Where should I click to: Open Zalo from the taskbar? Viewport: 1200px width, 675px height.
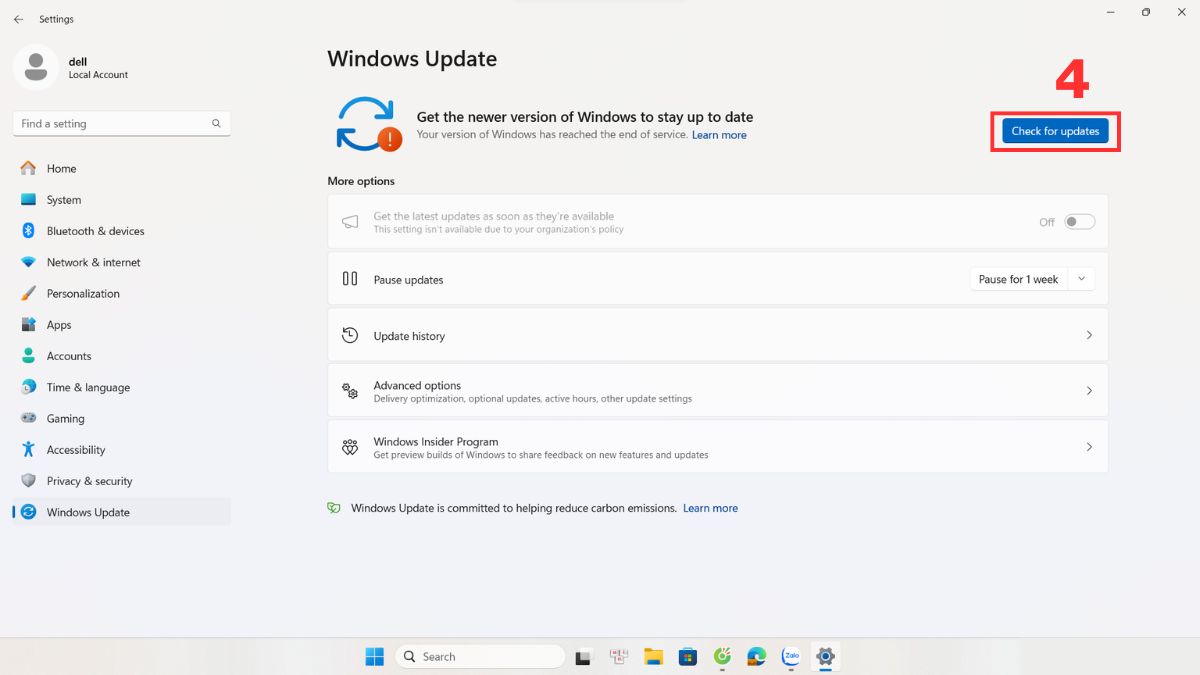[x=791, y=657]
